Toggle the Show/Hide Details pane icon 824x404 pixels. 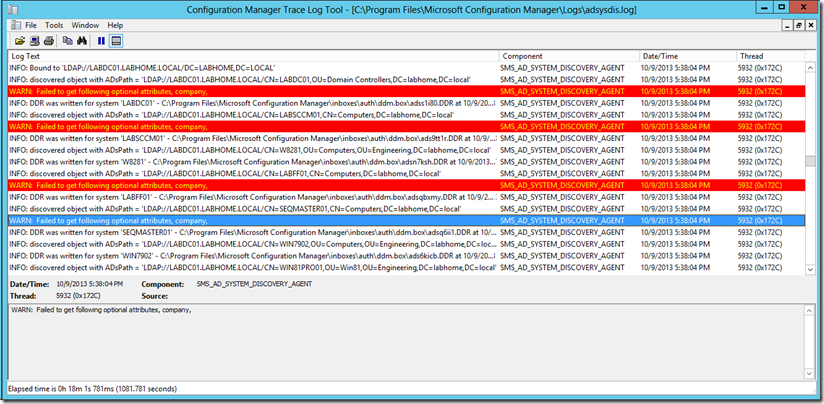116,41
